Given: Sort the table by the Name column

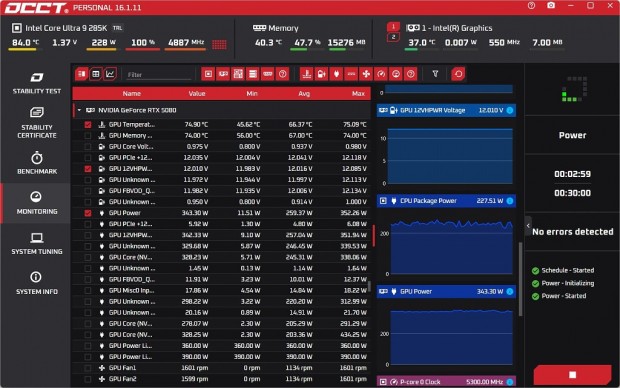Looking at the screenshot, I should pos(132,94).
